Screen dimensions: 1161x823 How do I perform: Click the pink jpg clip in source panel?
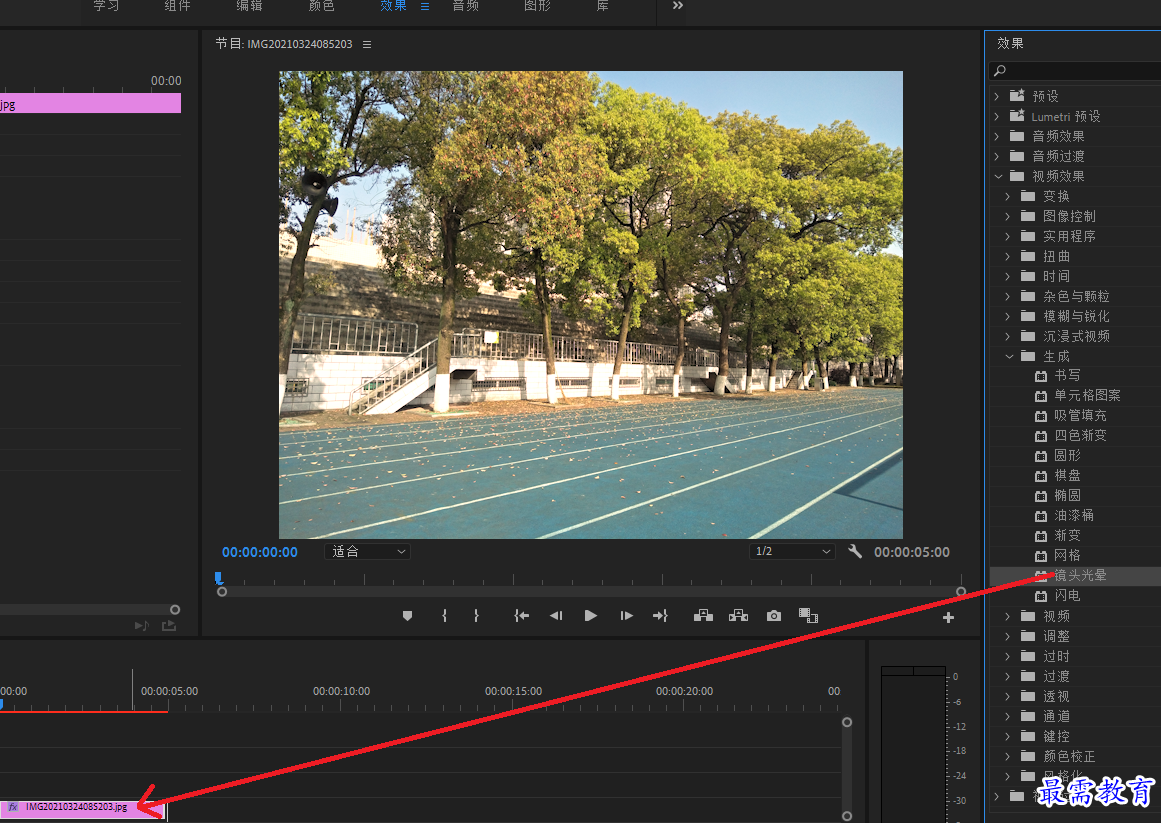(90, 103)
